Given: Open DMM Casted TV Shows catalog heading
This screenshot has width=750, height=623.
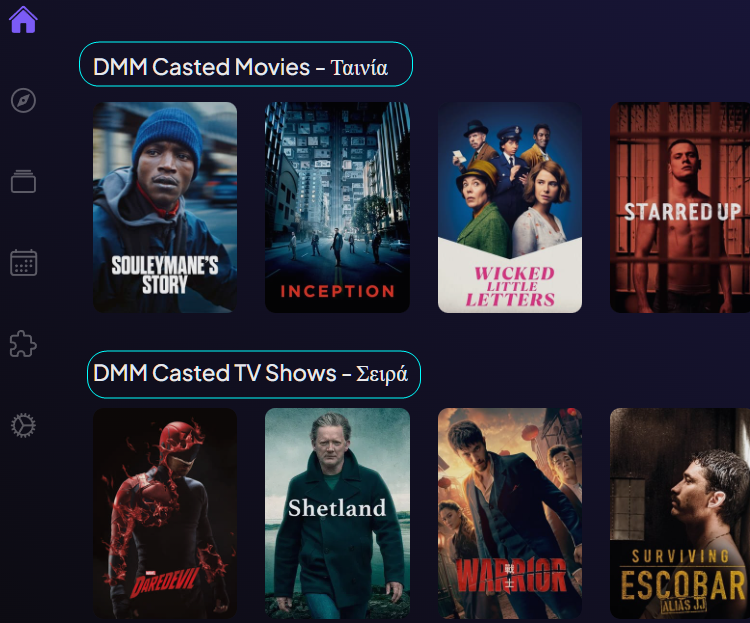Looking at the screenshot, I should point(254,374).
